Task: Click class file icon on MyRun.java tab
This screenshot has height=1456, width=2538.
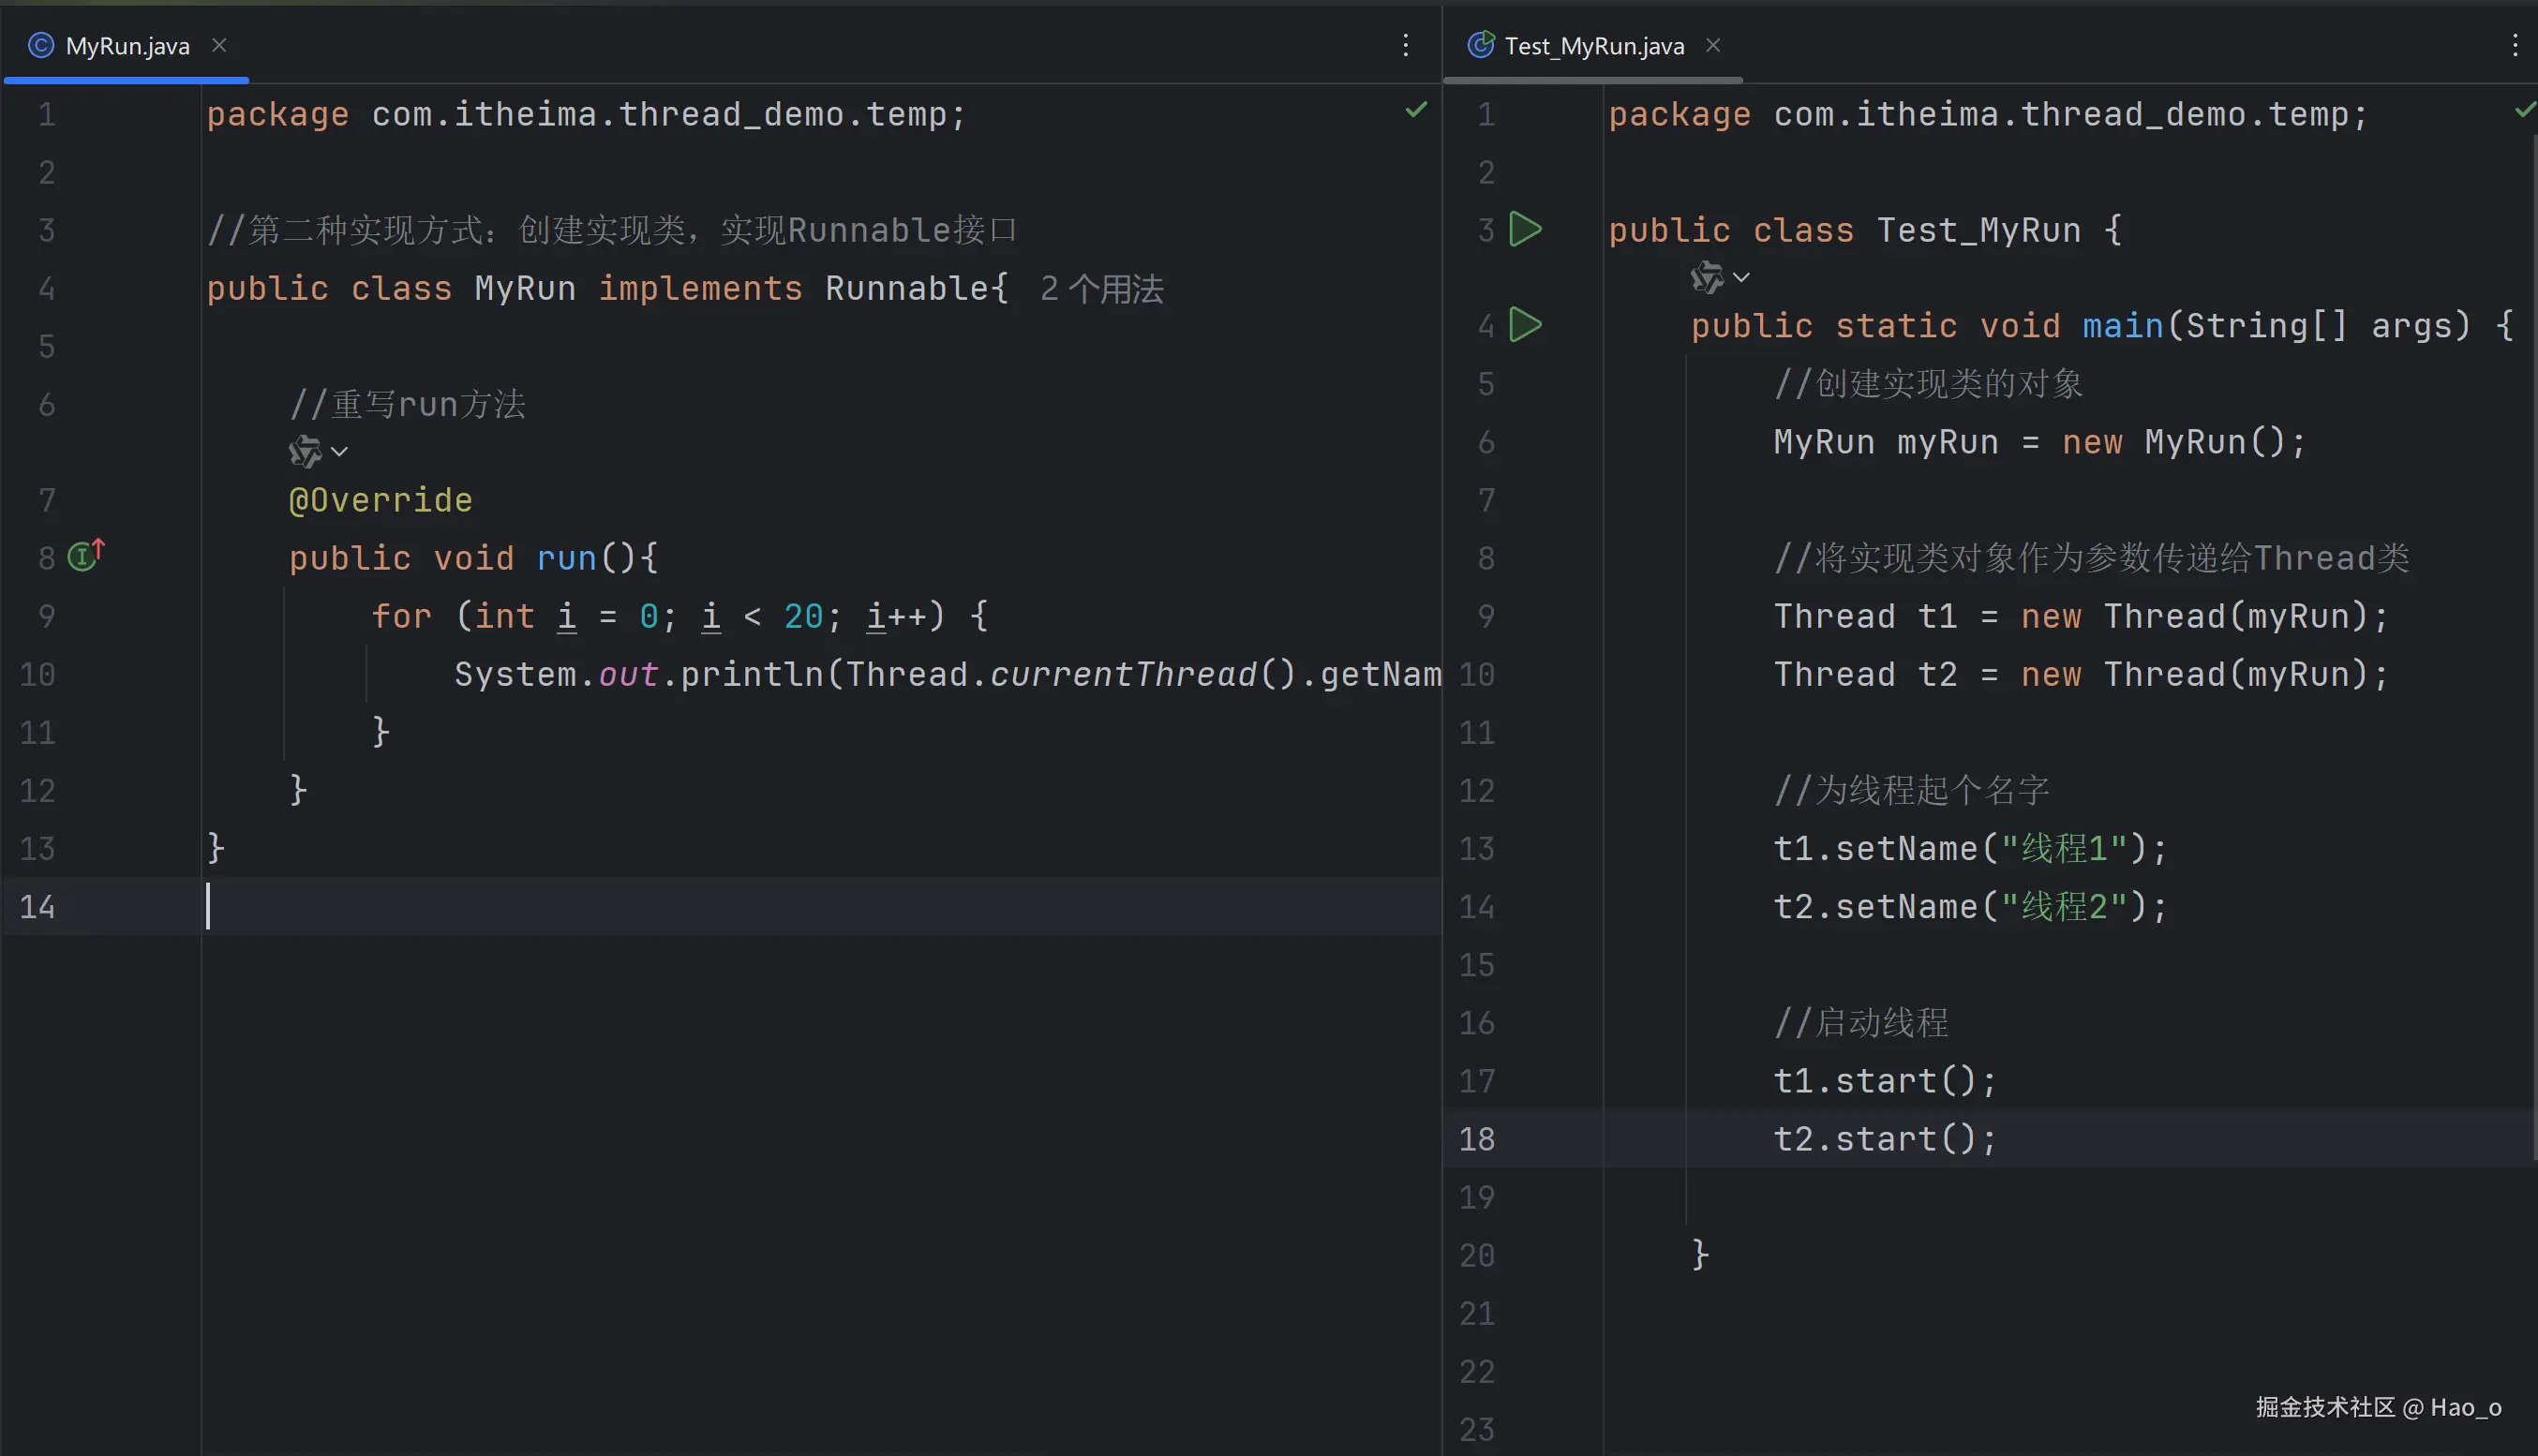Action: (x=41, y=46)
